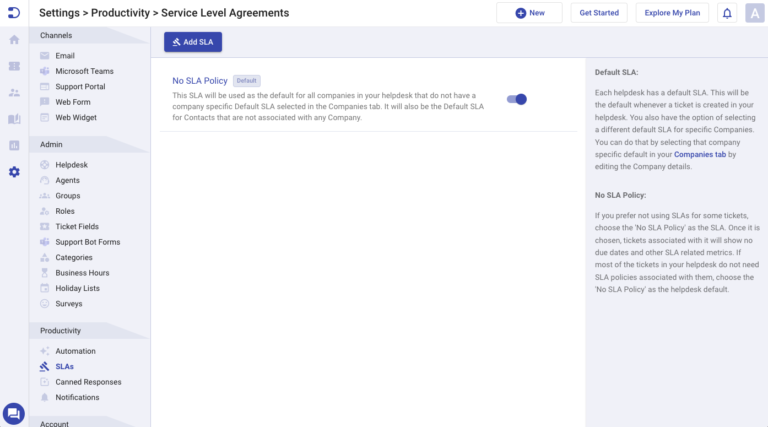Toggle the No SLA Policy switch

pyautogui.click(x=517, y=99)
